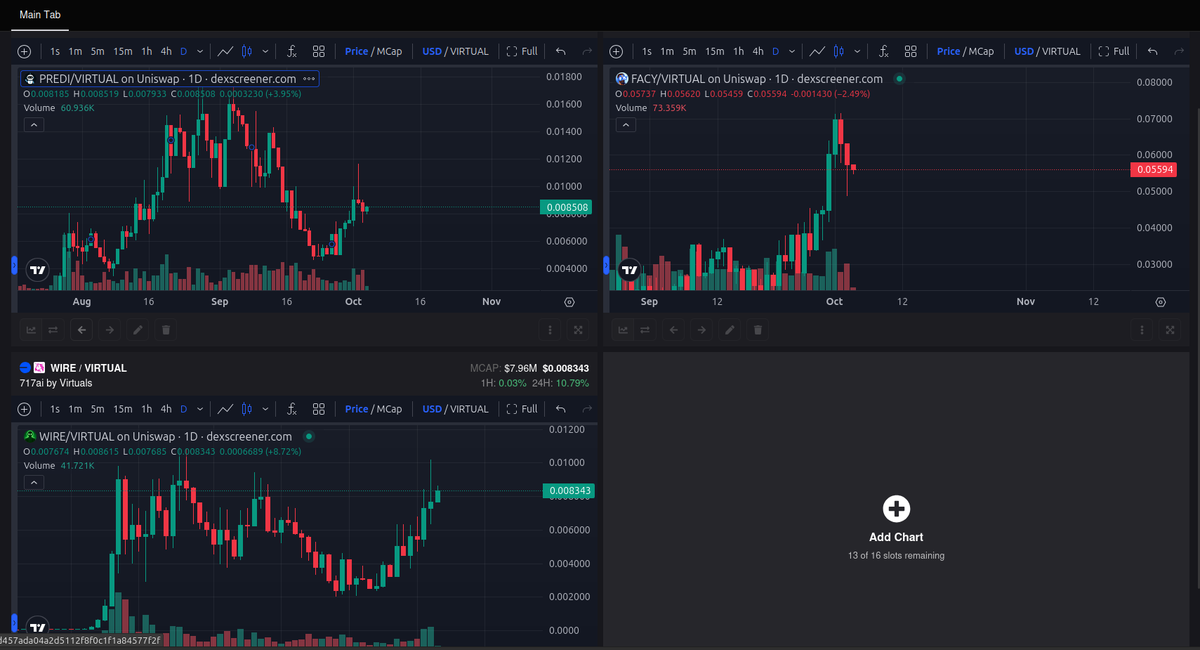
Task: Expand timeframe dropdown in PREDI chart toolbar
Action: click(200, 51)
